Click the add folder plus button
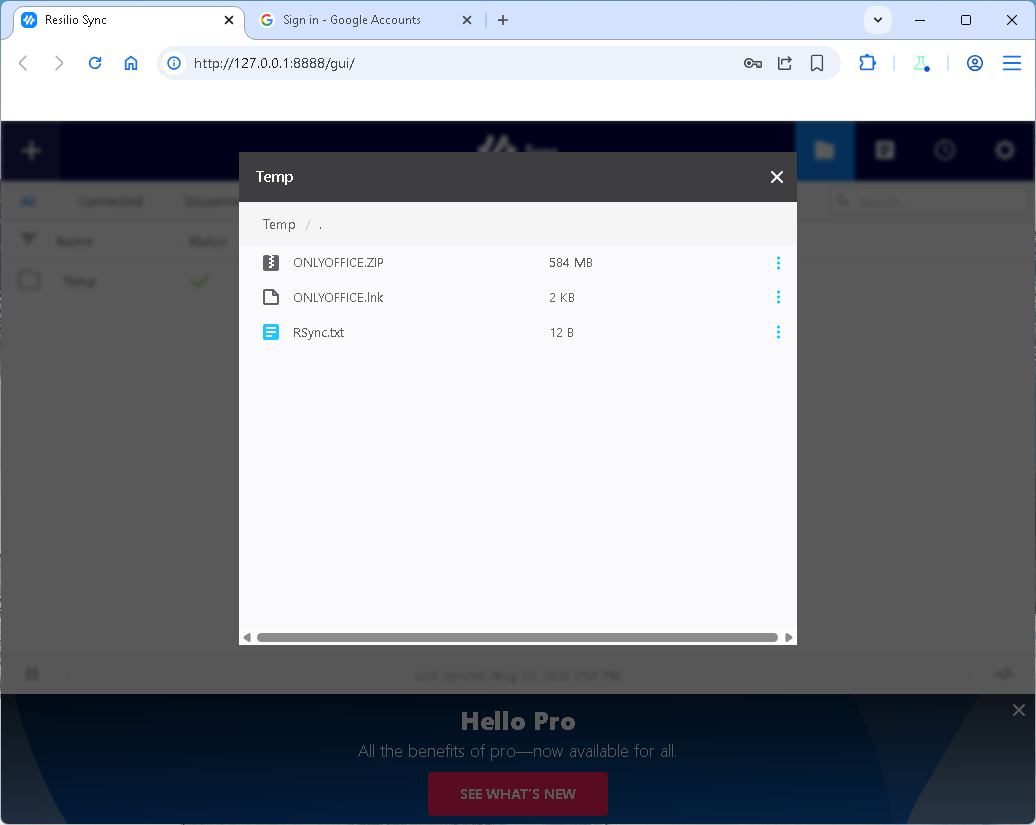 pyautogui.click(x=31, y=151)
